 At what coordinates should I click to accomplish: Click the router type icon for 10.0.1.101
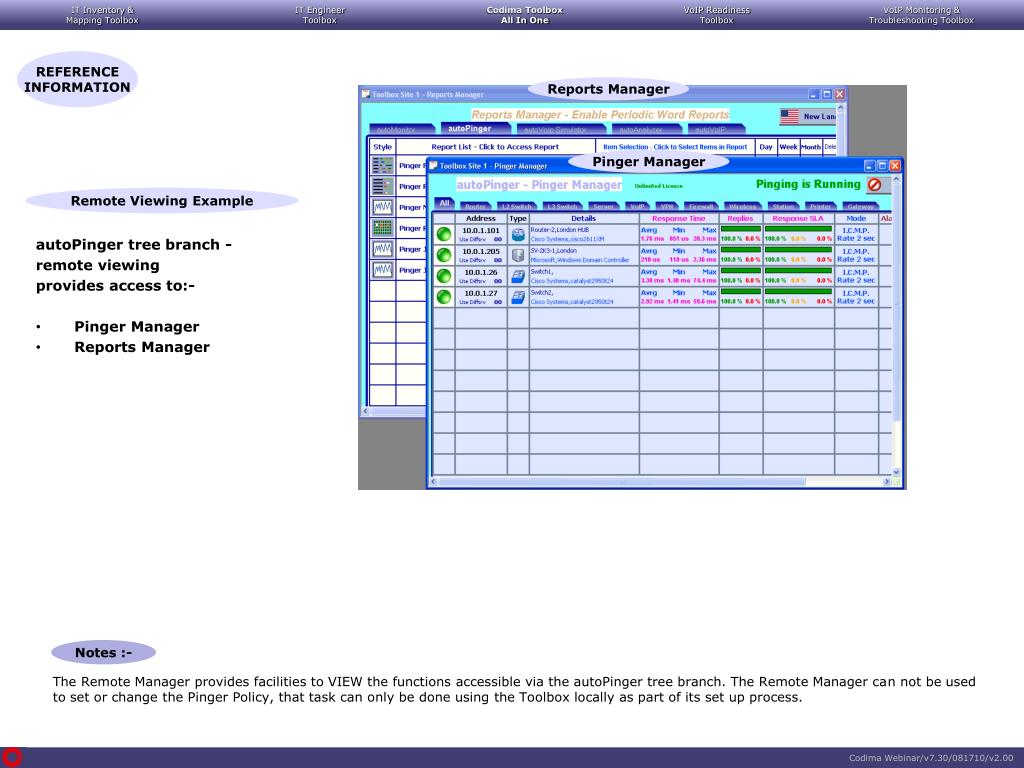(518, 234)
